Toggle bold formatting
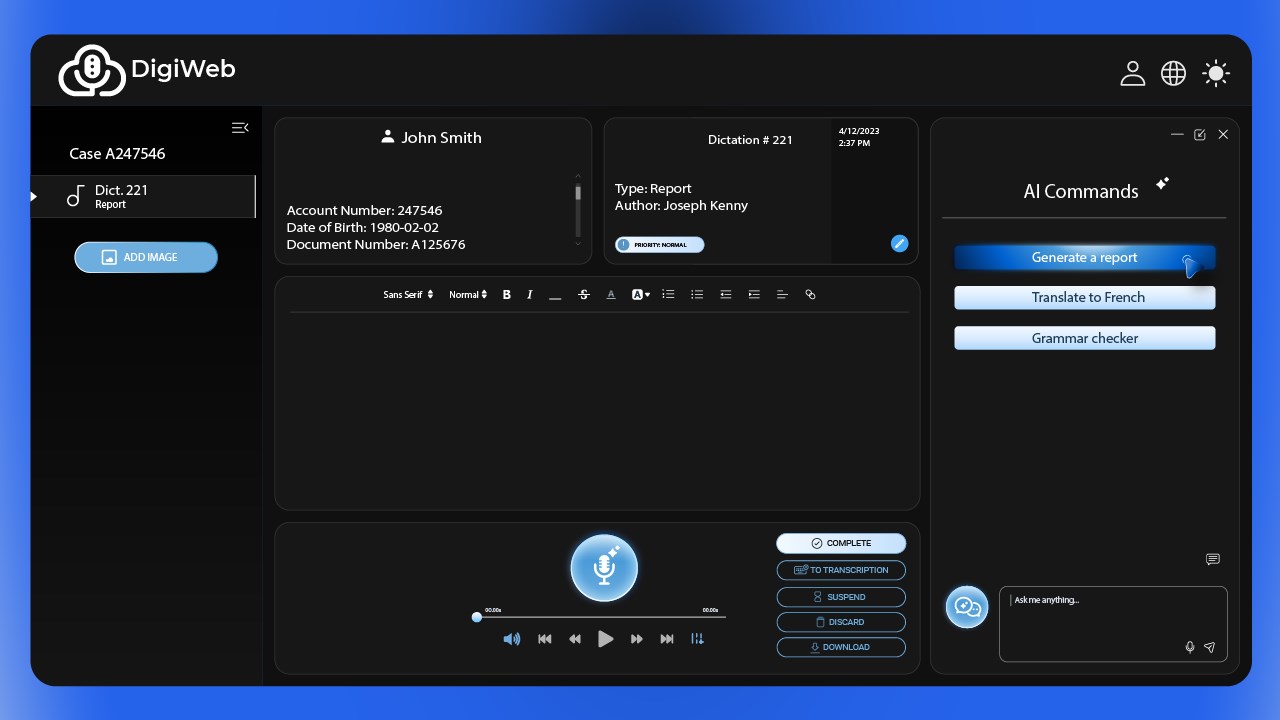 [507, 295]
